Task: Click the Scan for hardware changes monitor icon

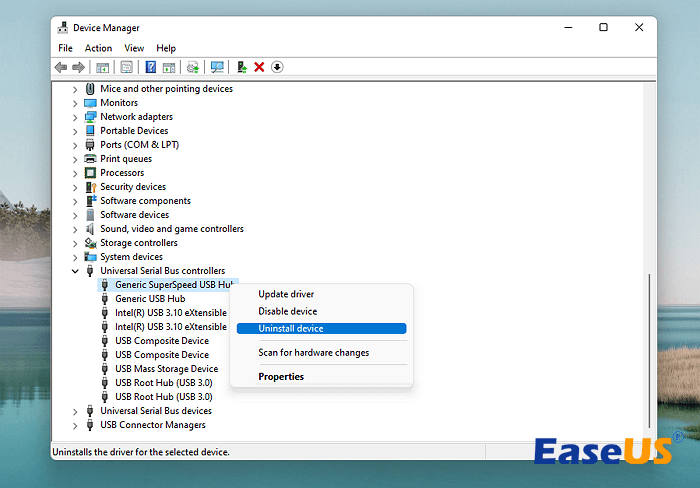Action: tap(217, 67)
